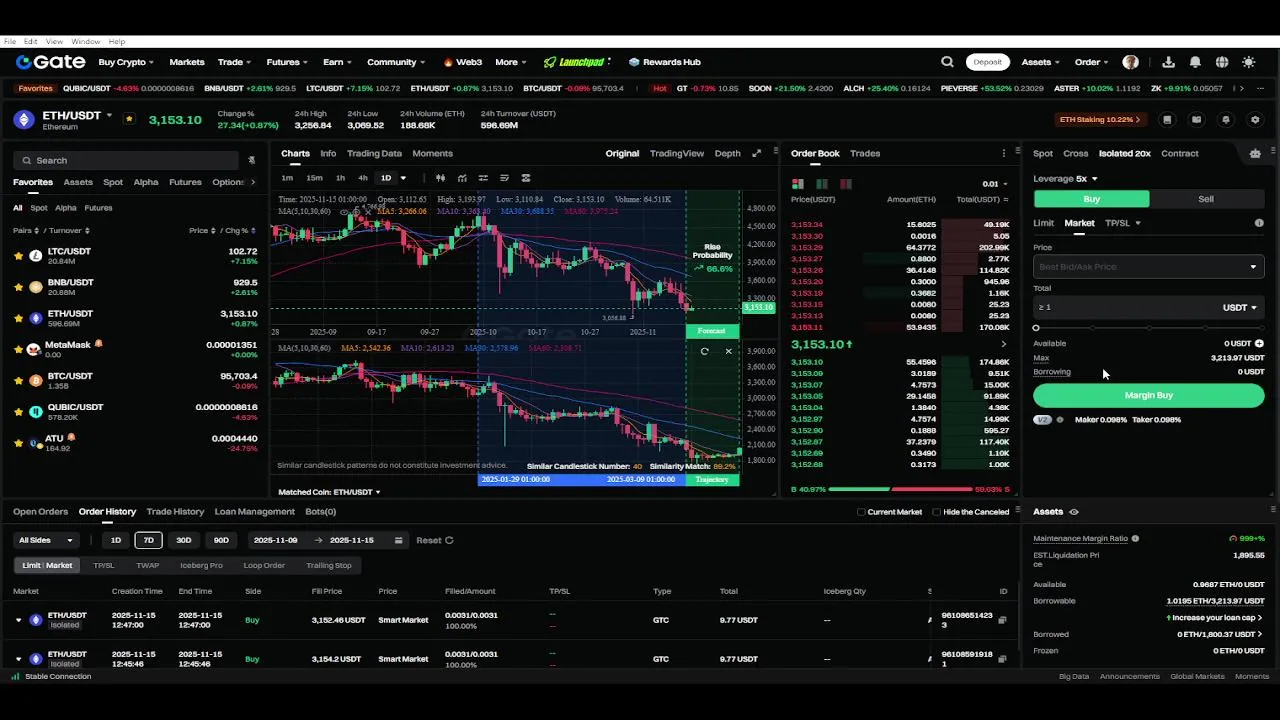Open the Loan Management tab
The height and width of the screenshot is (720, 1280).
(x=255, y=512)
